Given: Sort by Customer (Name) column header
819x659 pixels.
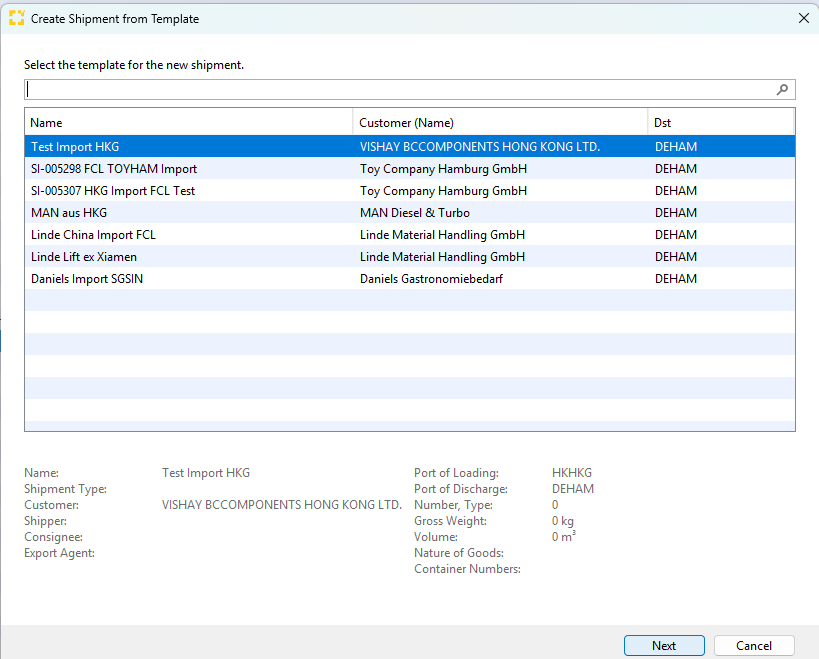Looking at the screenshot, I should click(x=406, y=123).
